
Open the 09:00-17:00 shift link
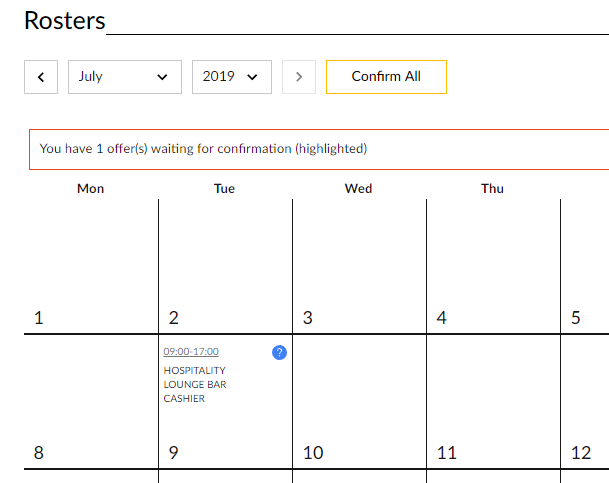(x=191, y=351)
